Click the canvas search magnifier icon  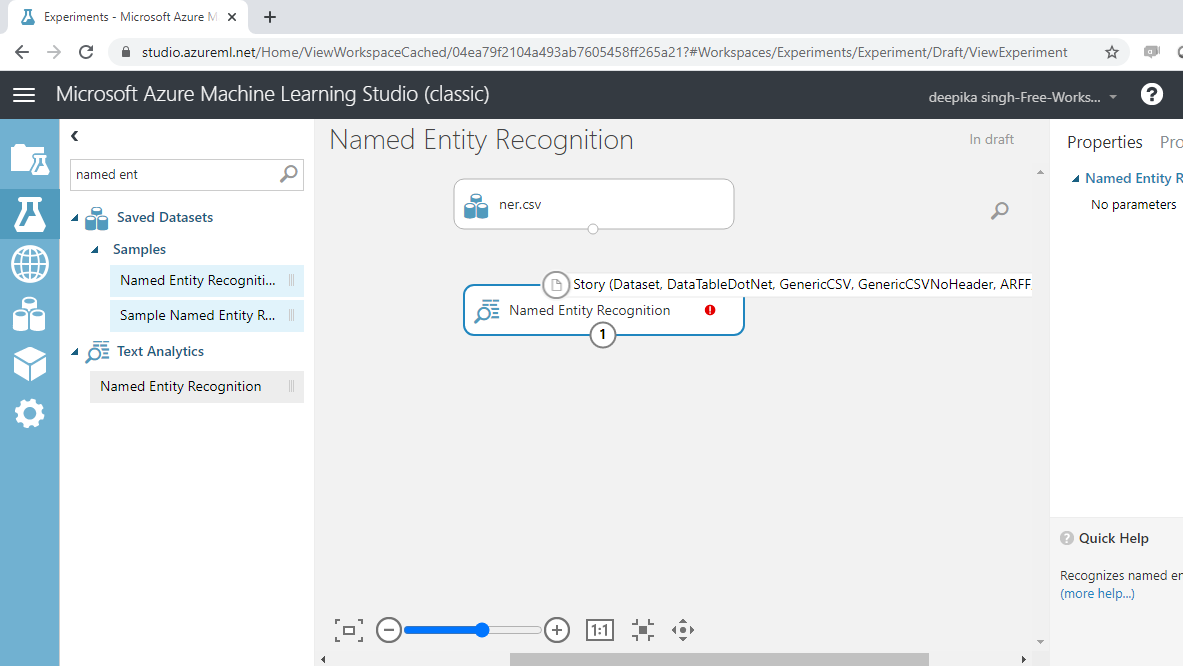(x=1000, y=210)
